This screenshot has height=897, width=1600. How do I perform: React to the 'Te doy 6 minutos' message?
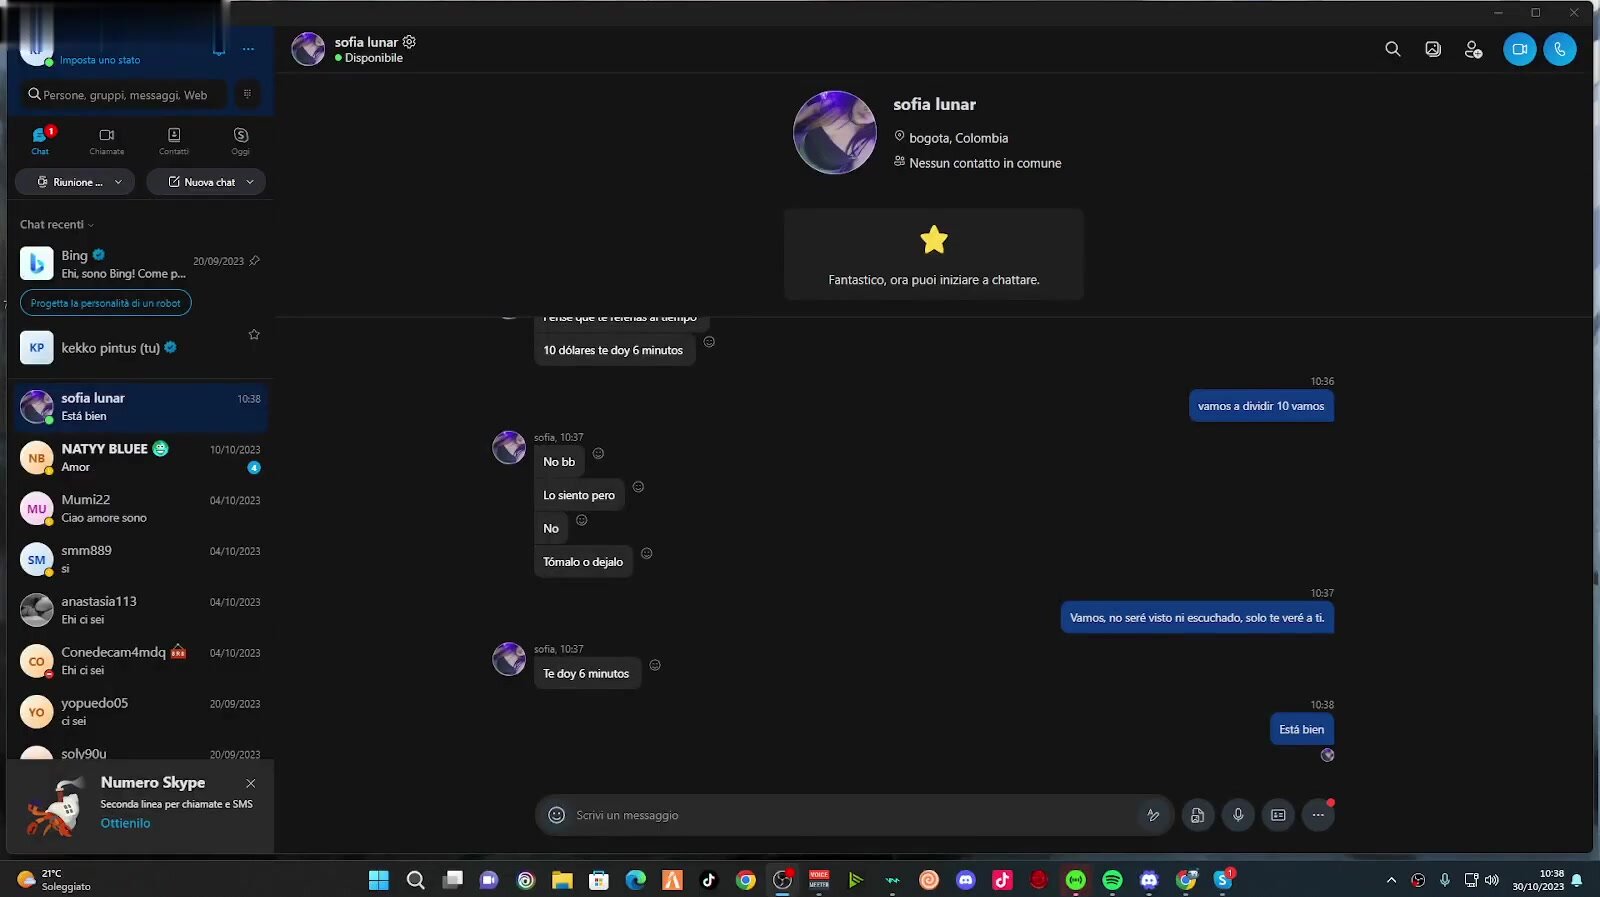point(655,665)
